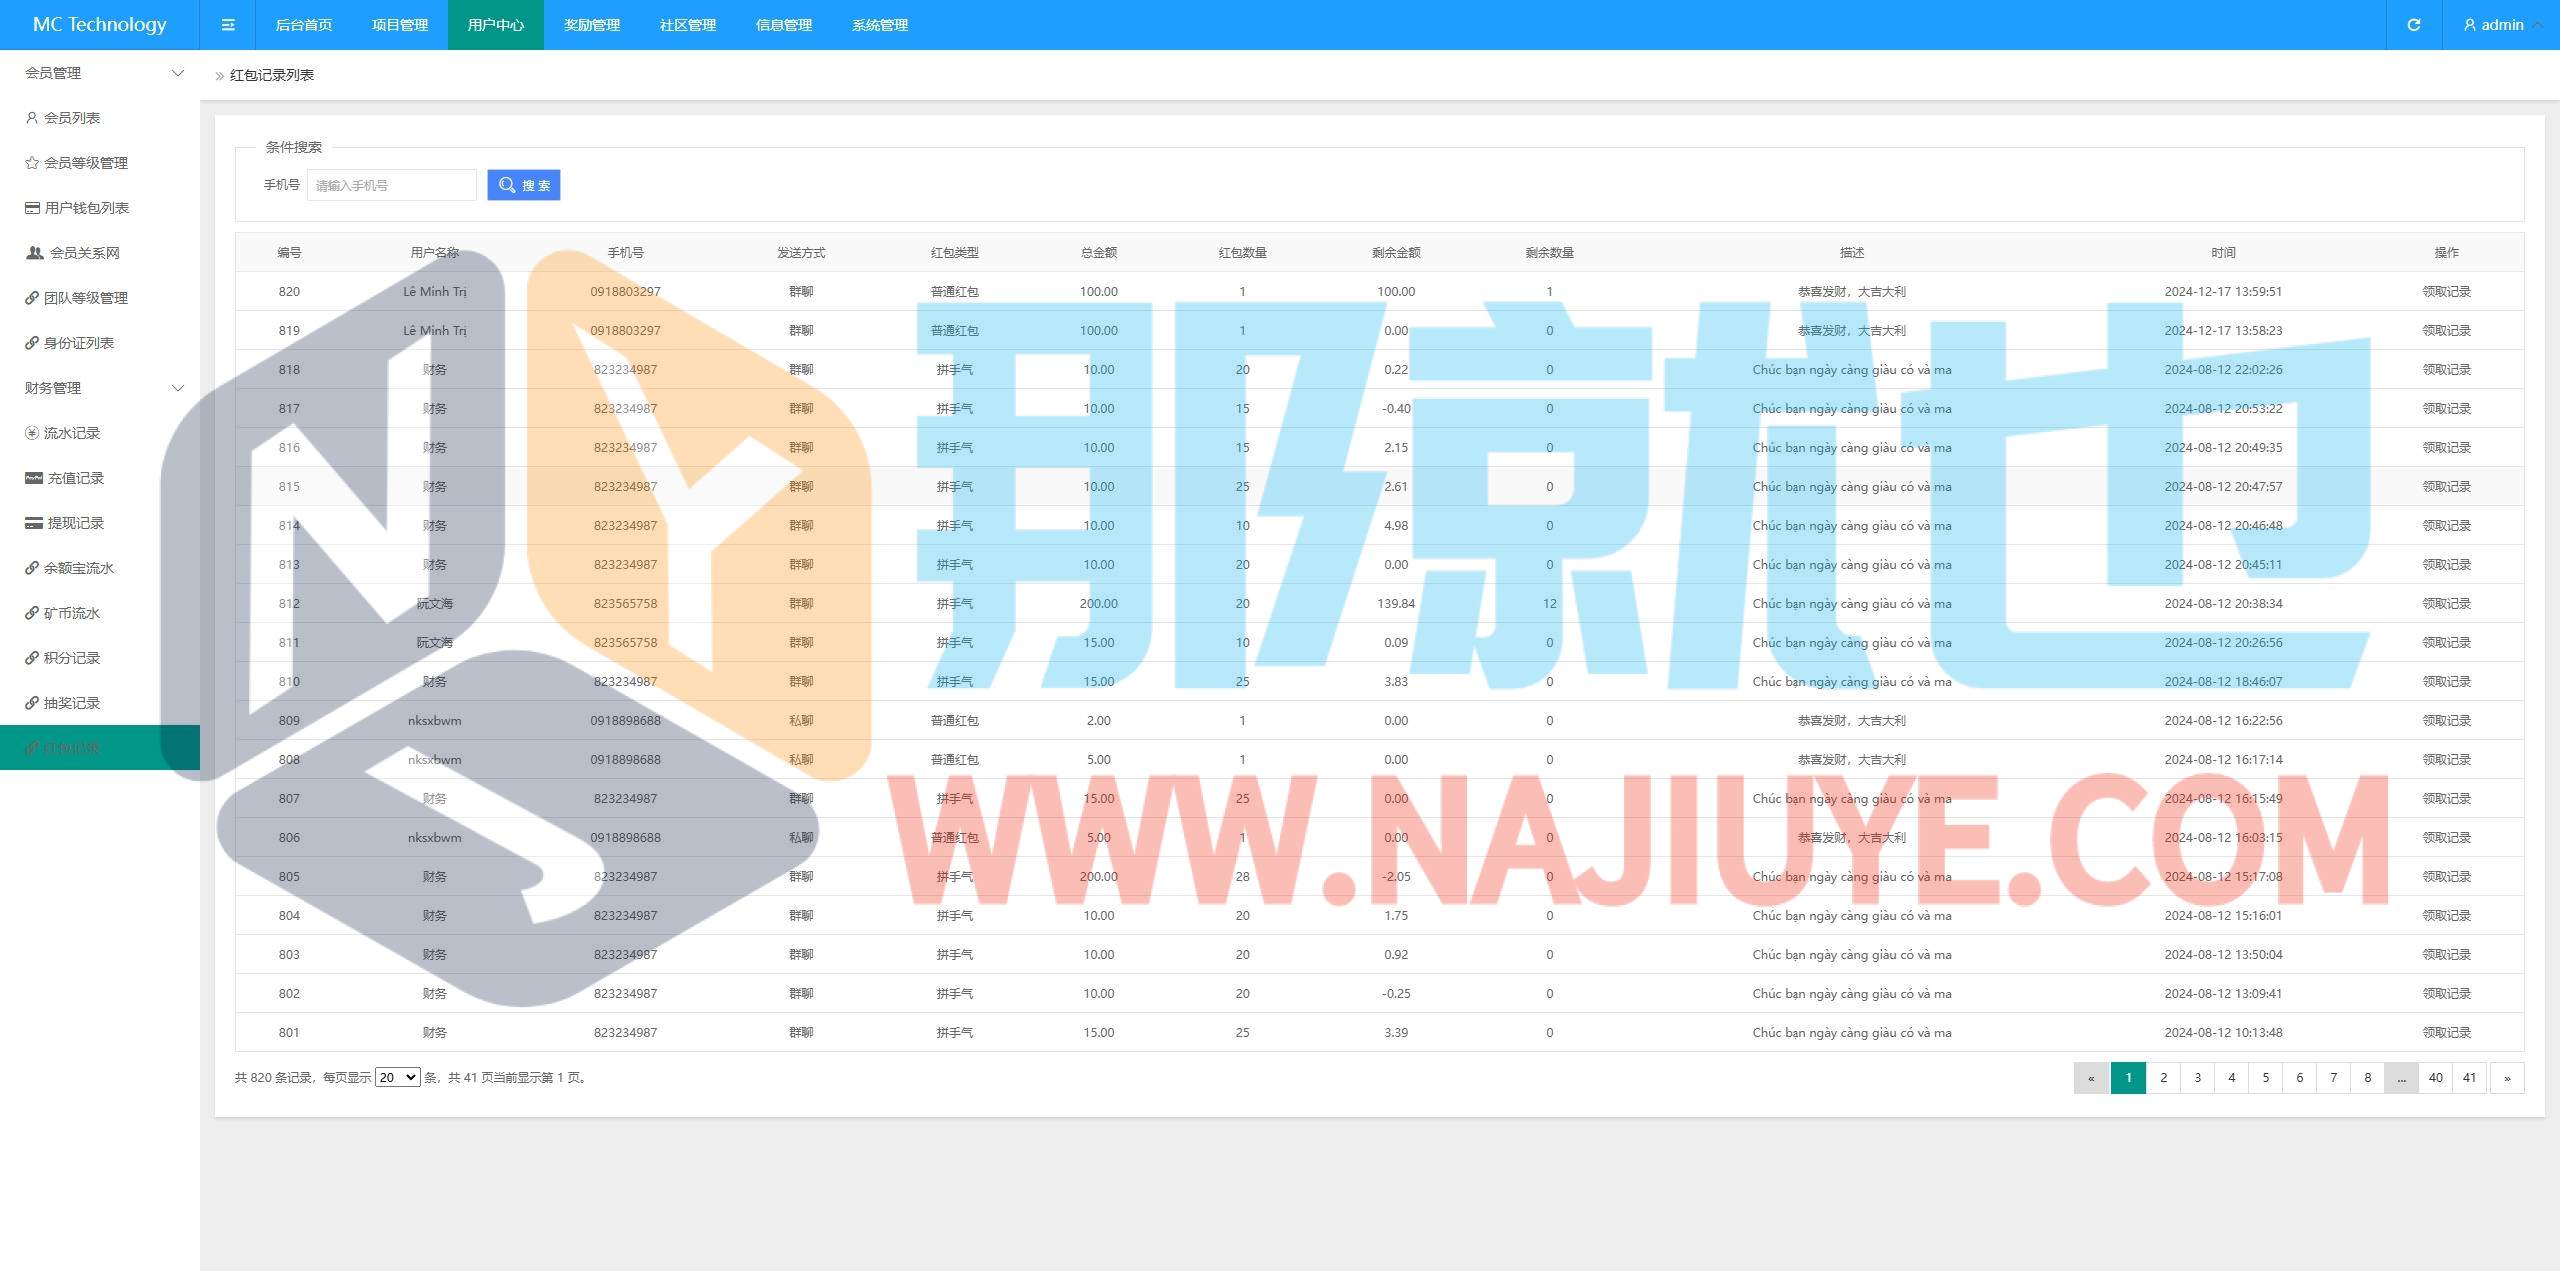
Task: Switch to the 项目管理 top menu
Action: click(400, 25)
